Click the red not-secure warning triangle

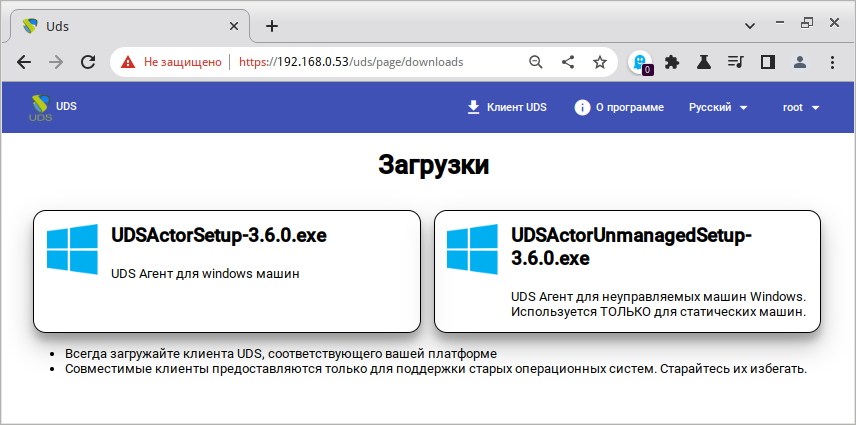click(x=128, y=62)
